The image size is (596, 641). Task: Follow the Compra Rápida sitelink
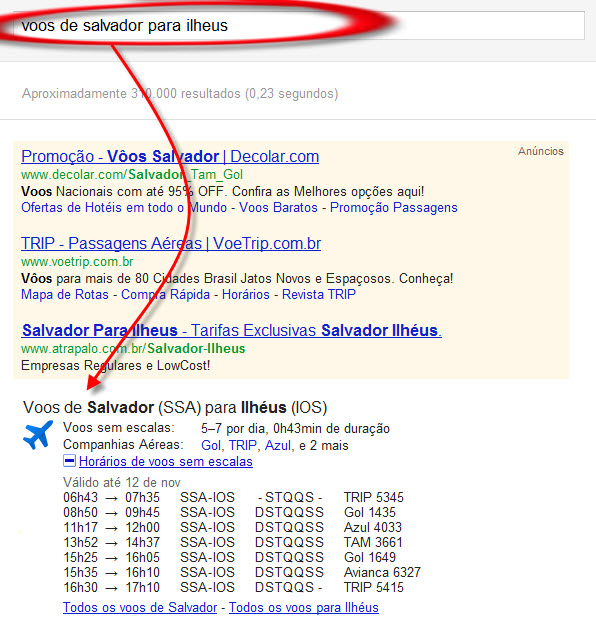[165, 294]
